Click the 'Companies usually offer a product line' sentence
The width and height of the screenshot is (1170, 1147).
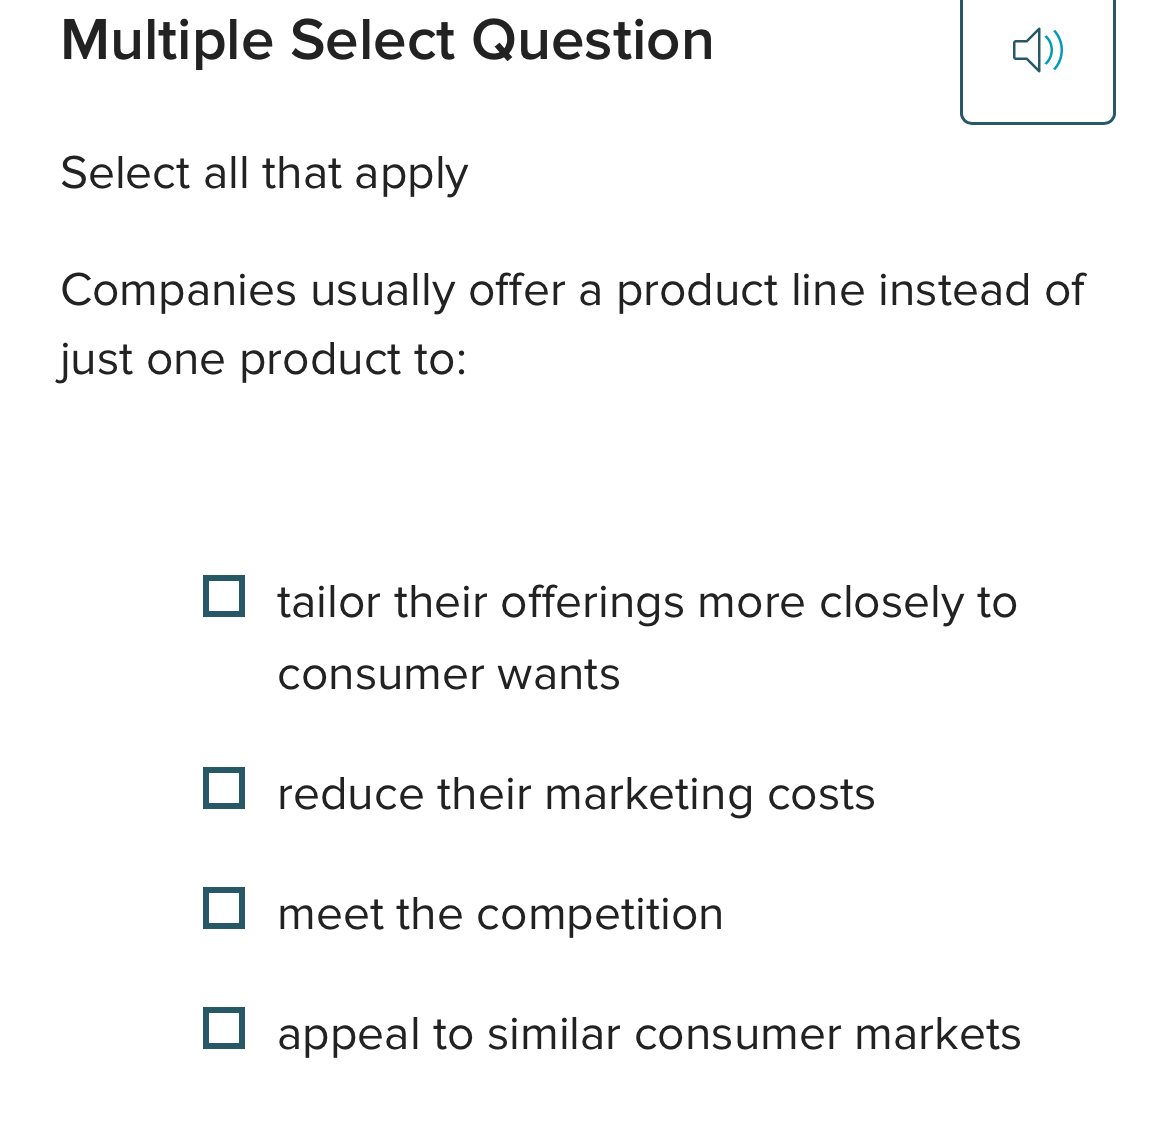pos(572,291)
